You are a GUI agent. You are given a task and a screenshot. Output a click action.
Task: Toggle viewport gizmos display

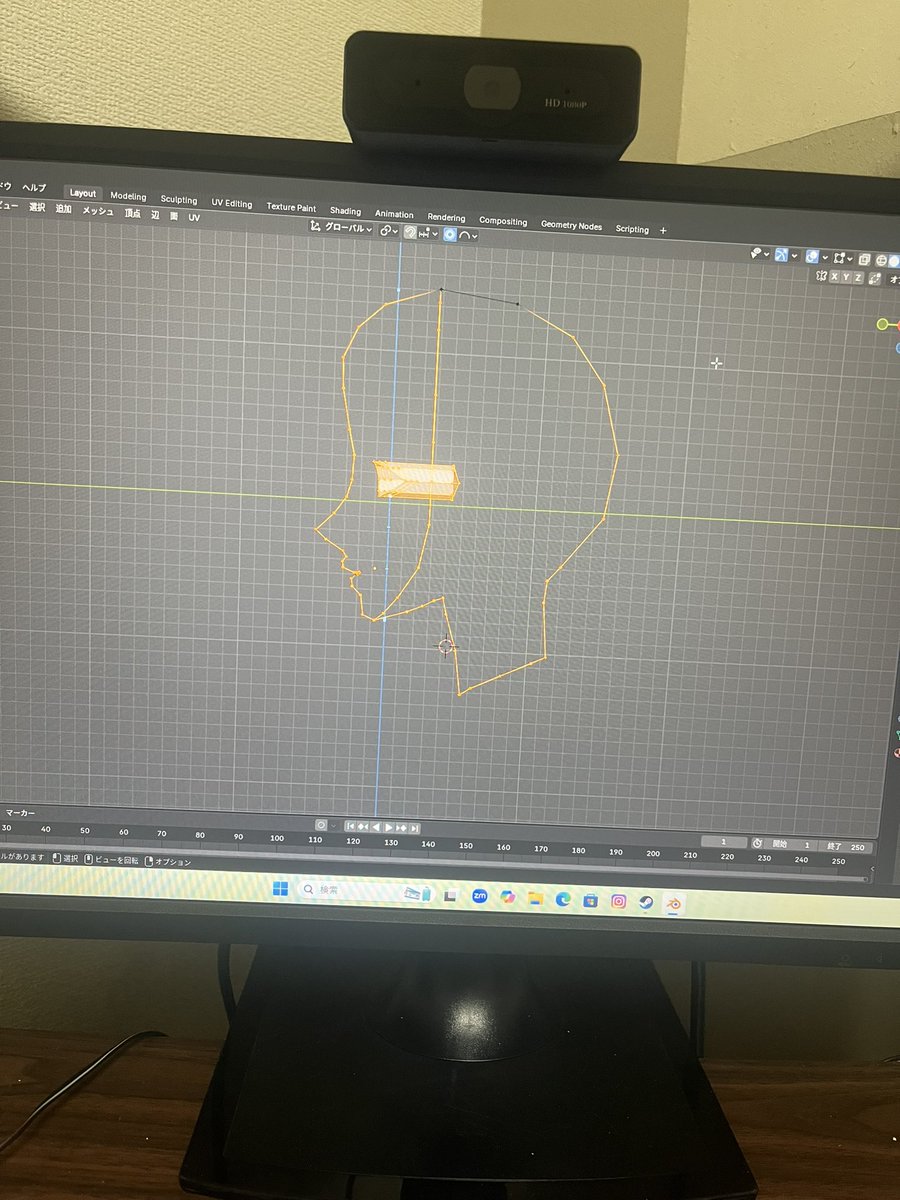782,255
